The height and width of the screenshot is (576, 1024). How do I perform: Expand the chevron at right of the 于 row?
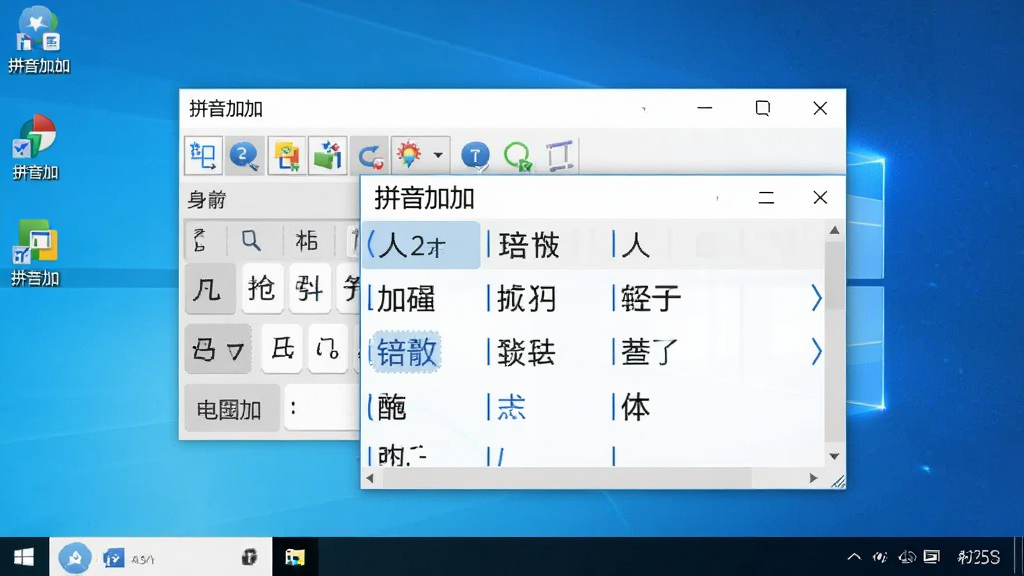point(816,298)
